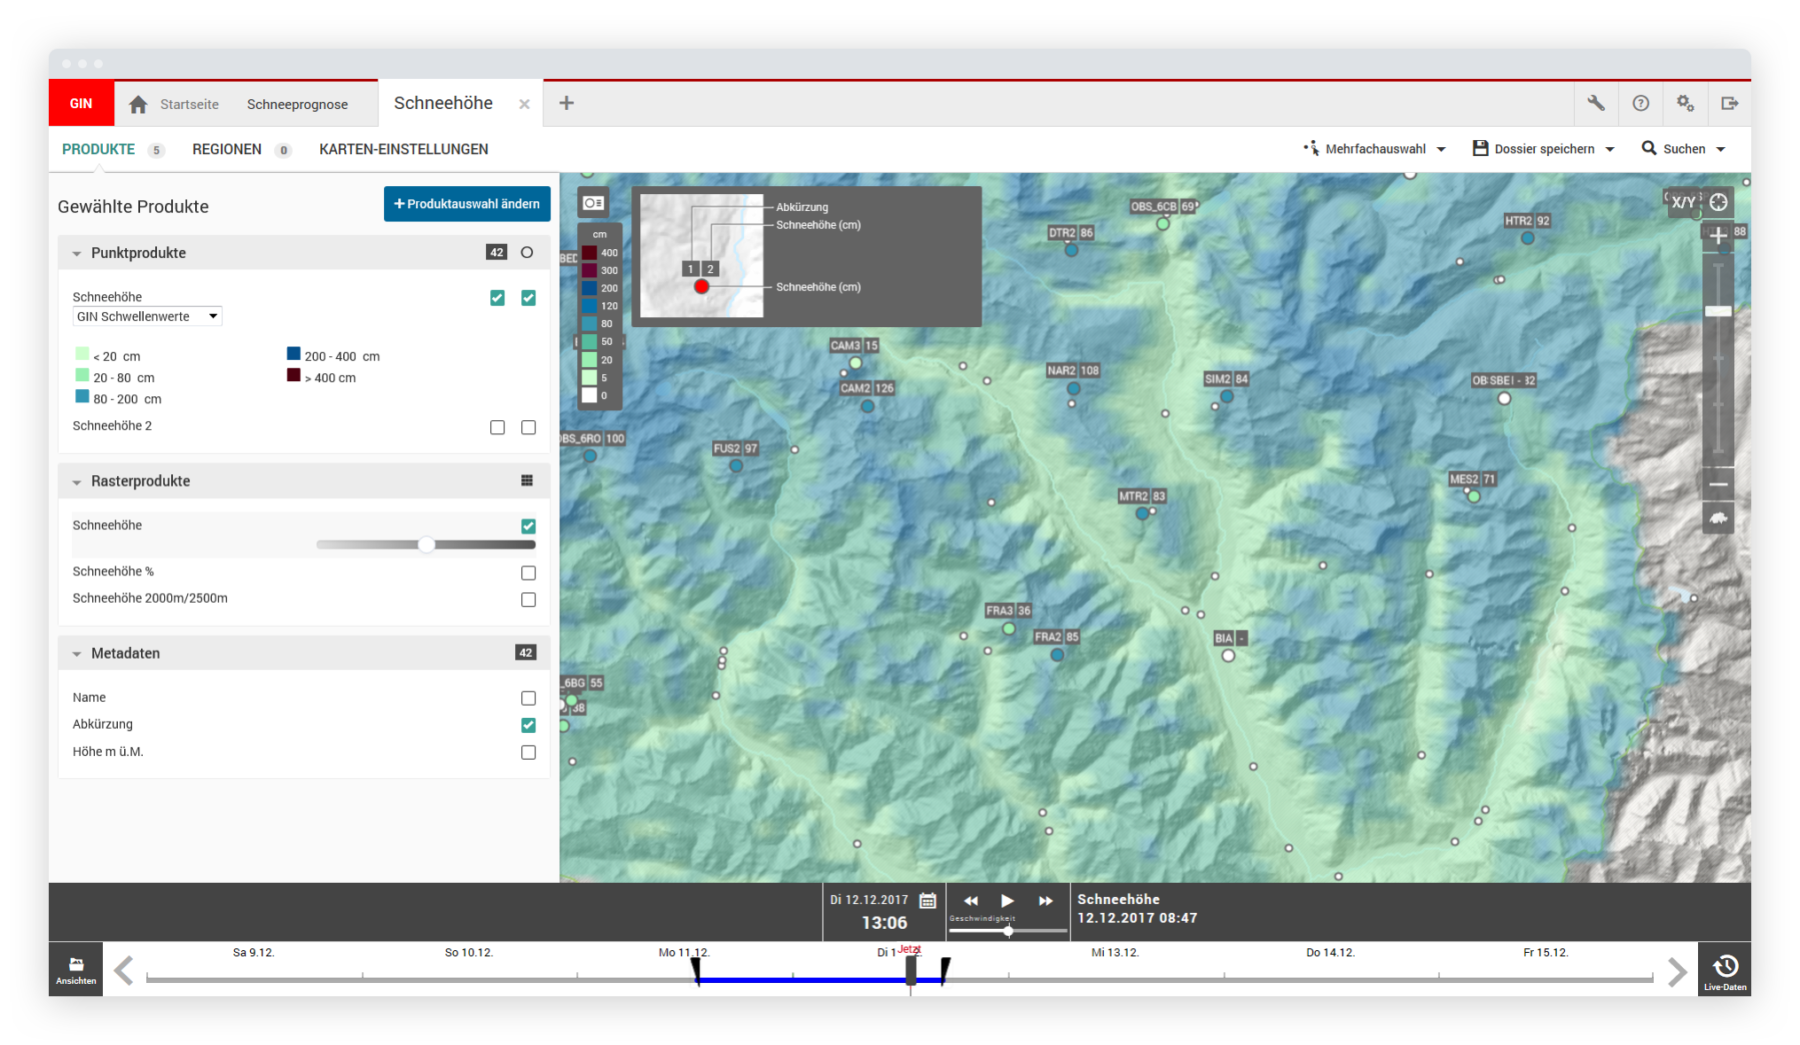1800x1045 pixels.
Task: Zoom in on the map
Action: tap(1718, 236)
